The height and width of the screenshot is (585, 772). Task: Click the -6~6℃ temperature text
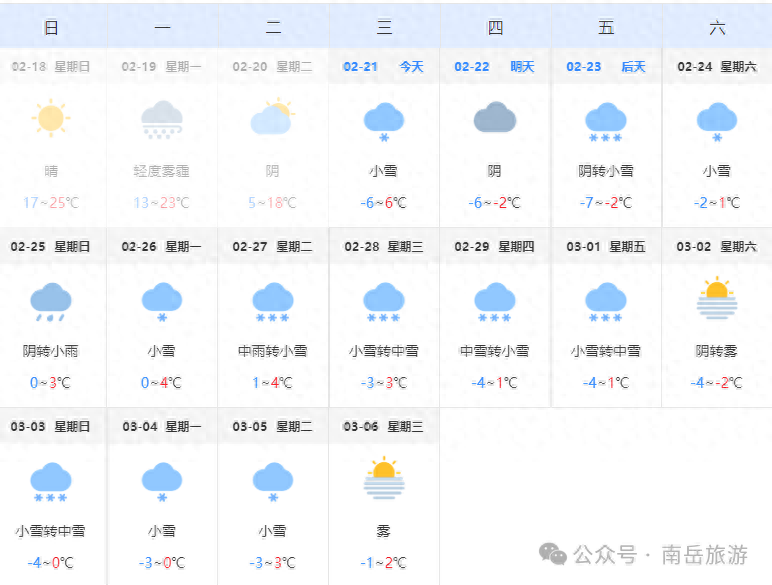(384, 202)
